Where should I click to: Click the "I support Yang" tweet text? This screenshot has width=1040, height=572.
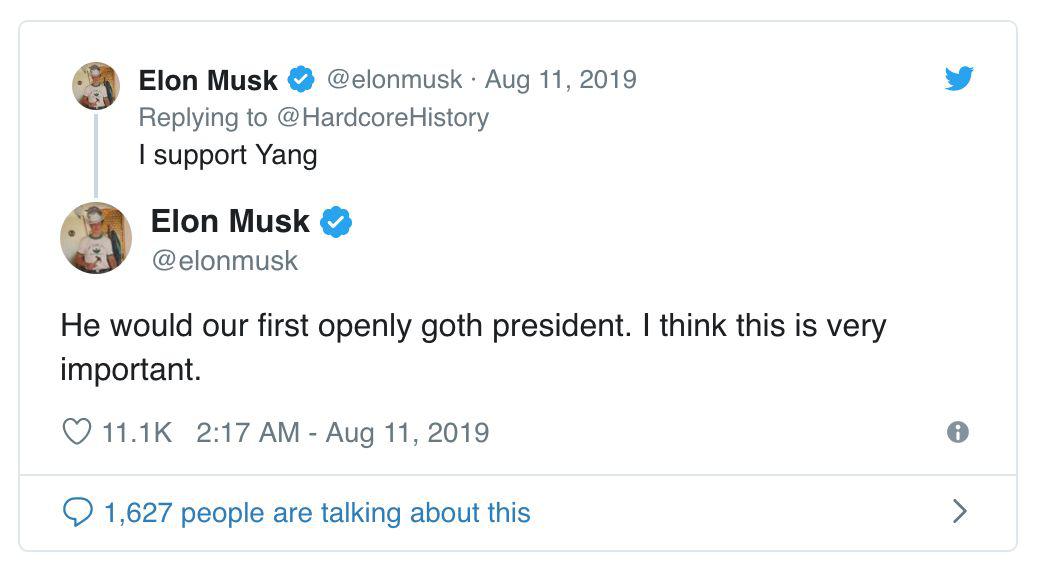[x=228, y=155]
